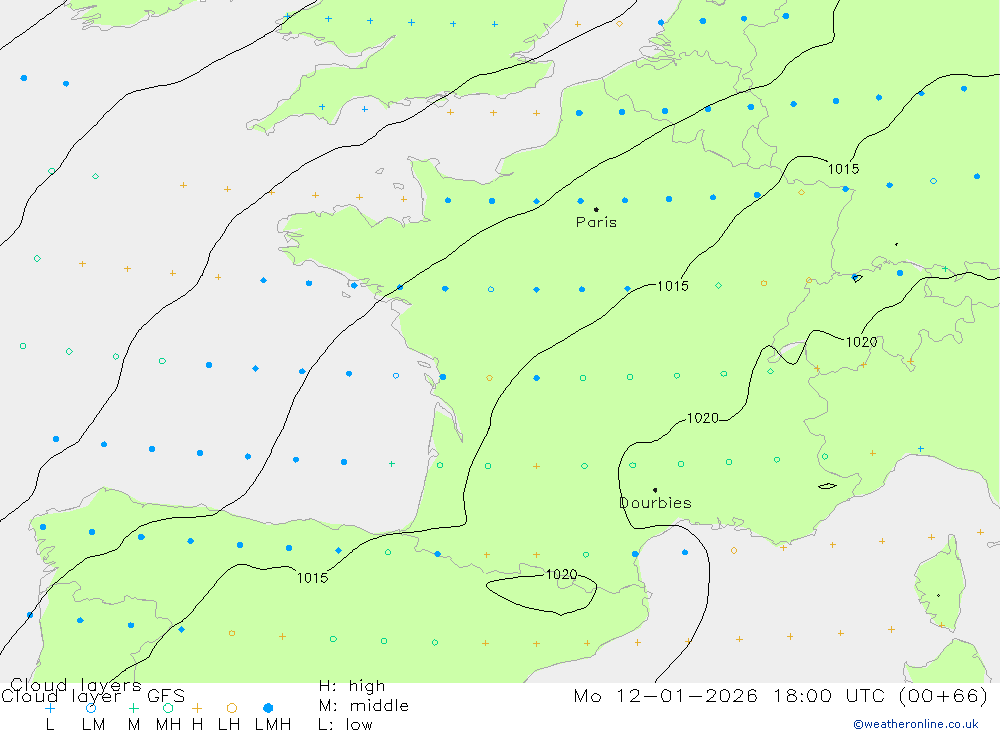Screen dimensions: 1000x733
Task: Click the green plus legend symbol for M
Action: tap(133, 708)
